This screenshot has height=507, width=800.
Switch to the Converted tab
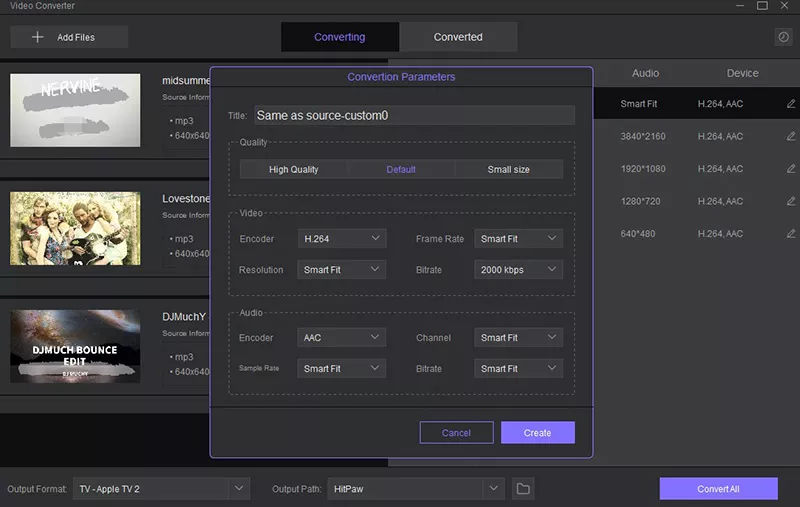[458, 37]
